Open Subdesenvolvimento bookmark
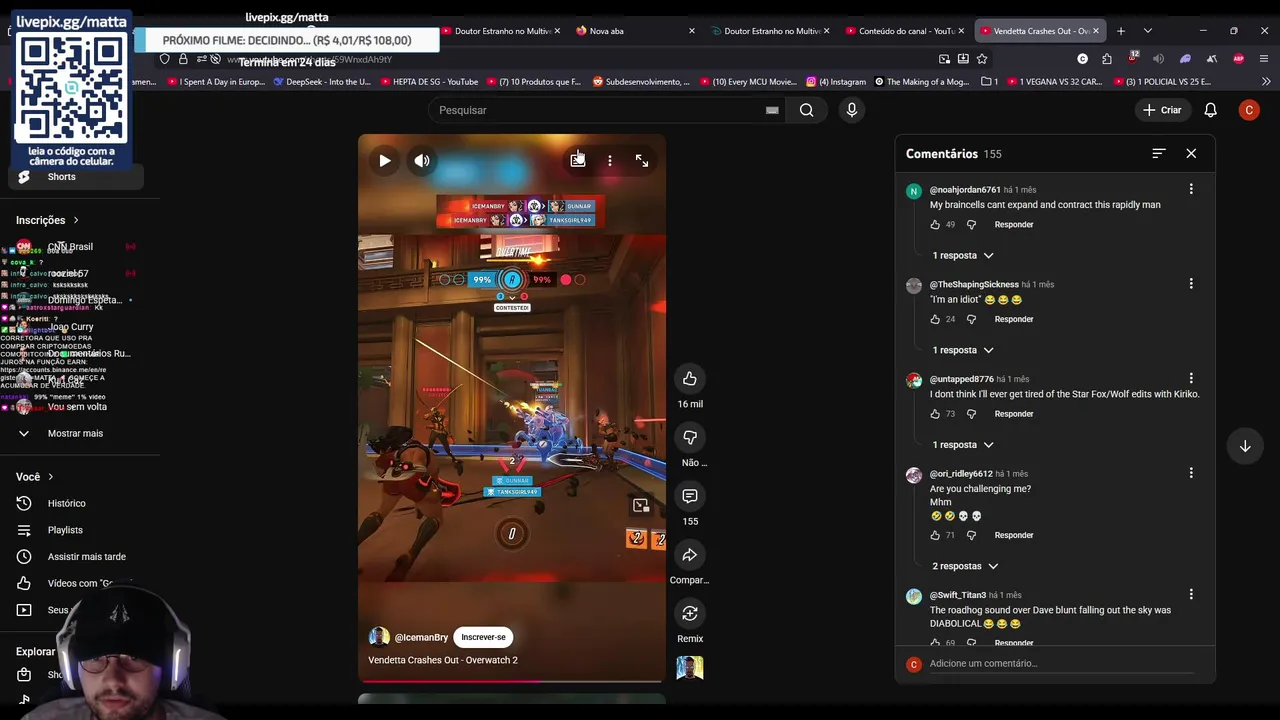 pos(641,82)
